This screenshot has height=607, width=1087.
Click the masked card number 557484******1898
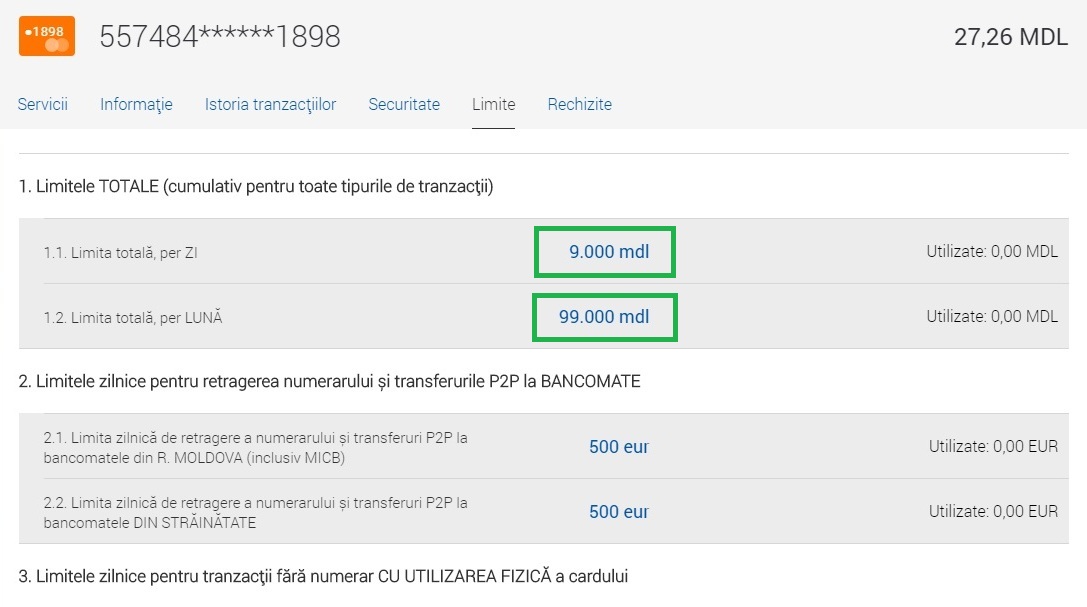[220, 37]
